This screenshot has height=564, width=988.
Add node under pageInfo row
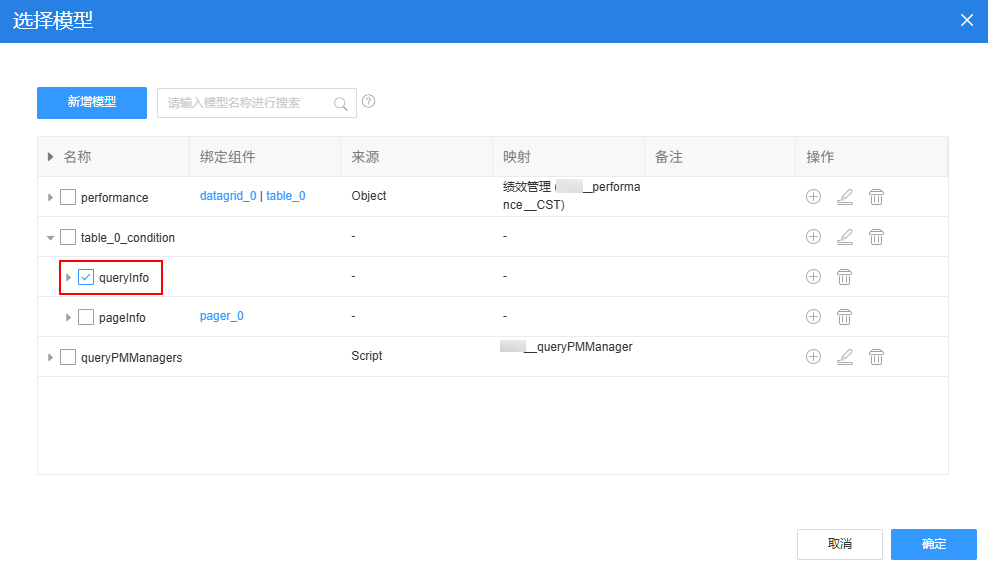point(813,316)
